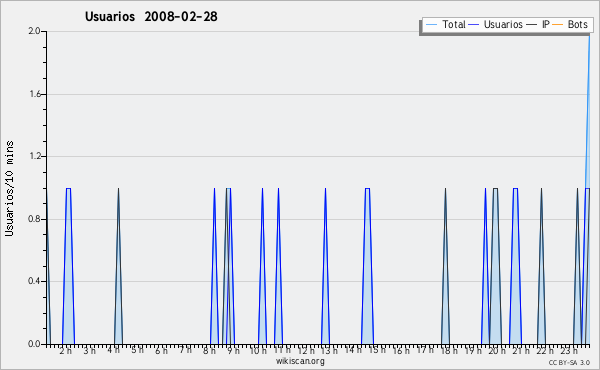The image size is (600, 370).
Task: Click the 2 h x-axis label
Action: (65, 351)
